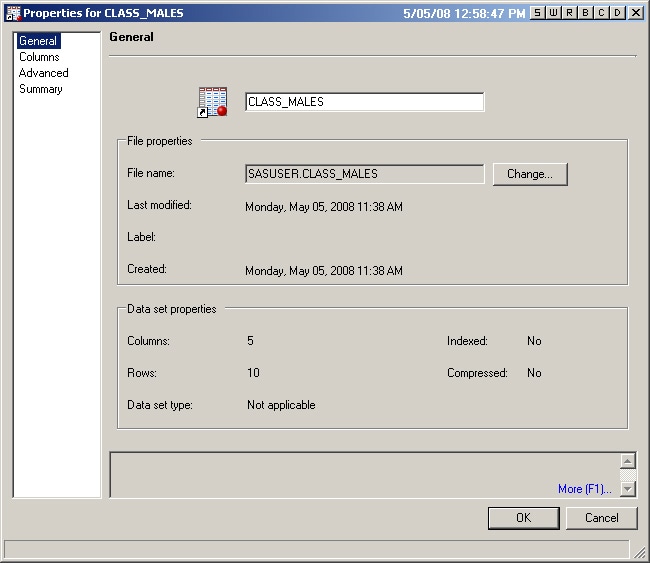Click the CLASS_MALES name text field

click(364, 102)
